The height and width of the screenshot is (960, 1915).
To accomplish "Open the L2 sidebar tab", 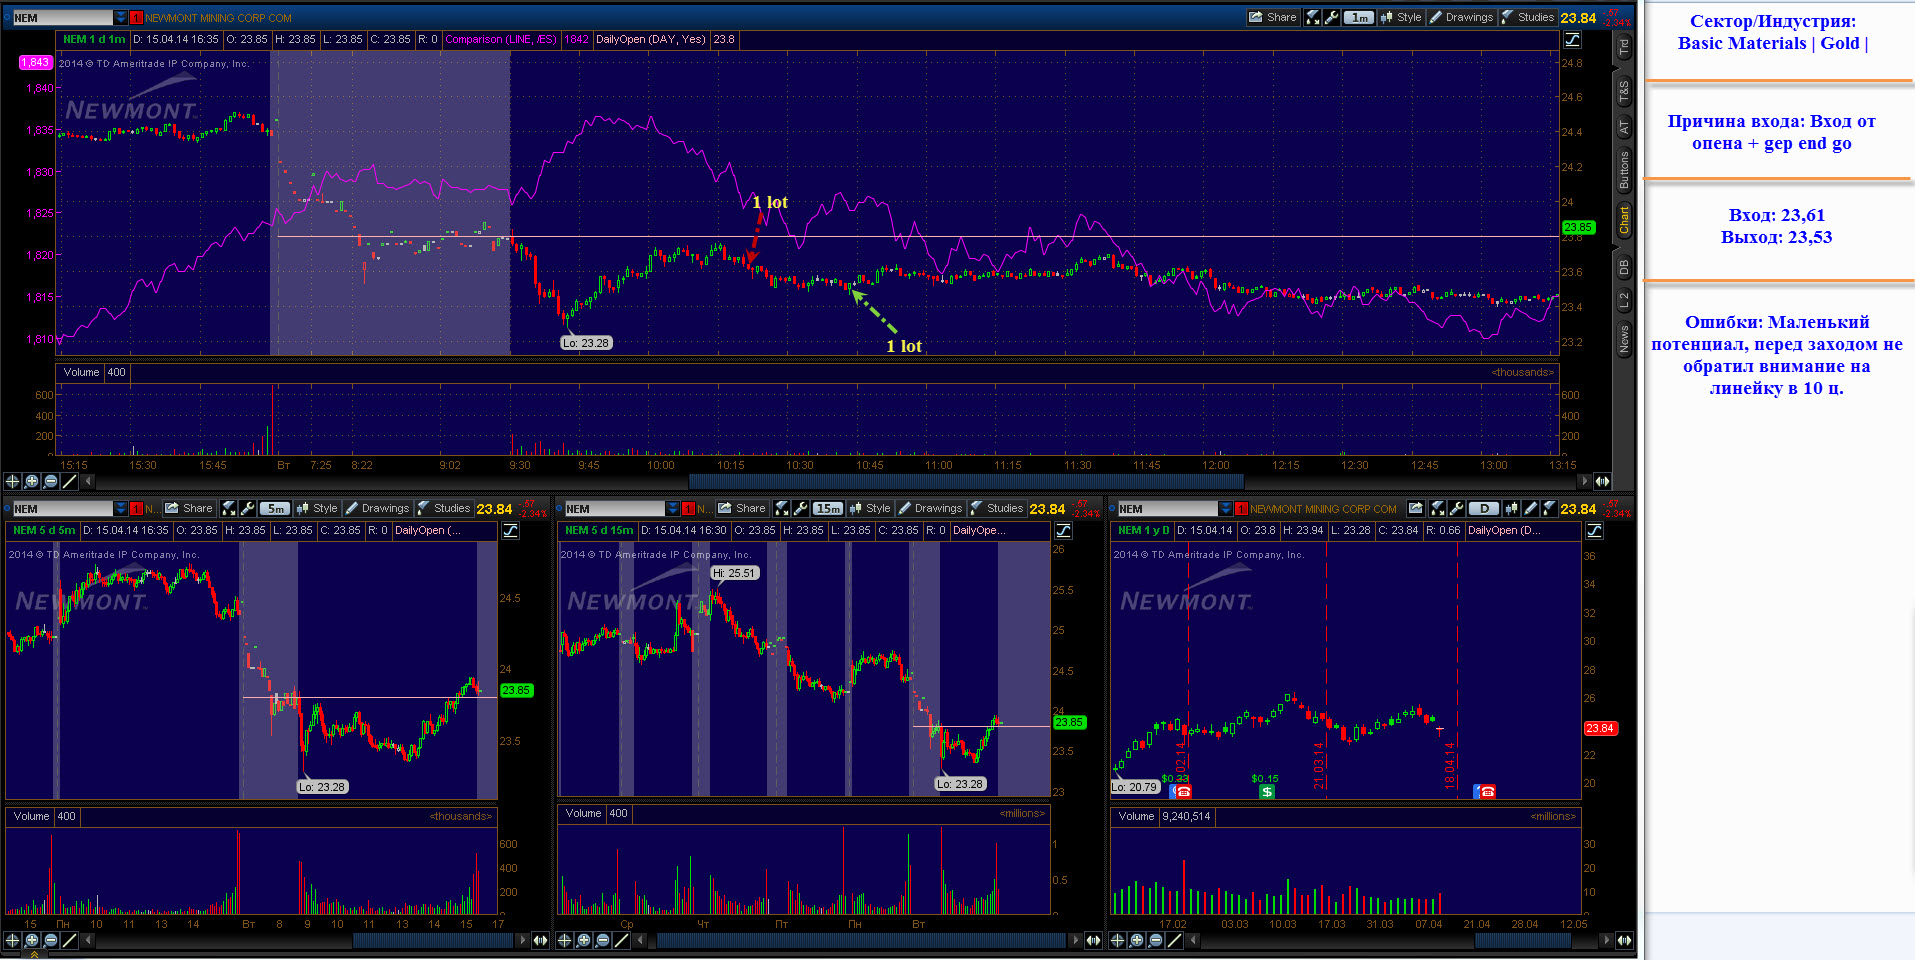I will 1624,299.
